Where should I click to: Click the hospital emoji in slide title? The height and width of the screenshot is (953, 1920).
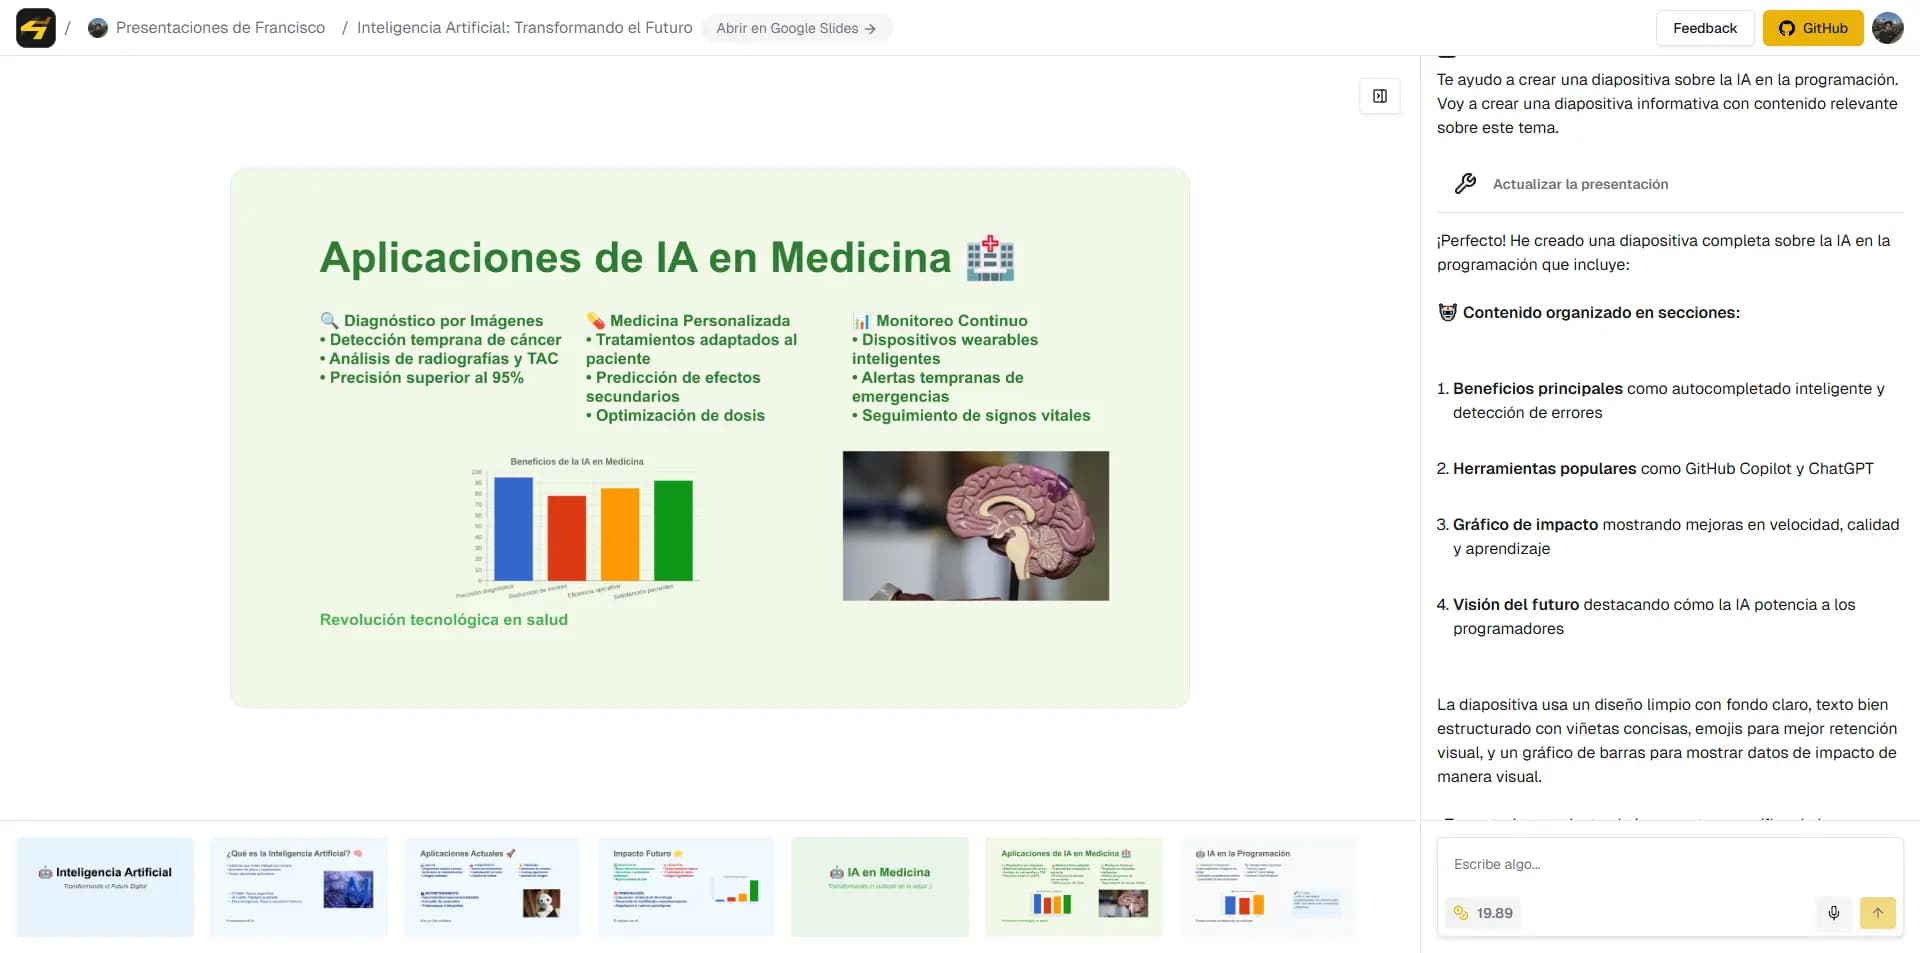[x=990, y=258]
